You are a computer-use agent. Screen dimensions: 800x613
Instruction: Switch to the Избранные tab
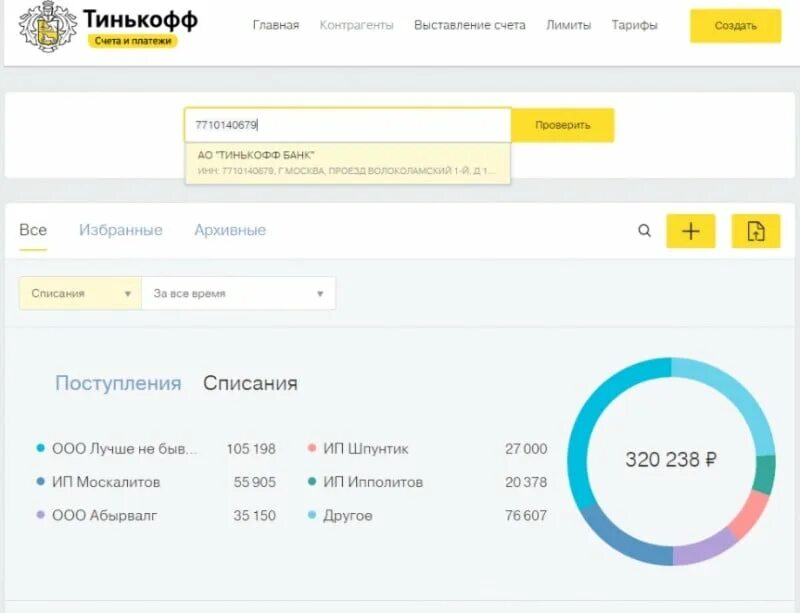coord(120,230)
